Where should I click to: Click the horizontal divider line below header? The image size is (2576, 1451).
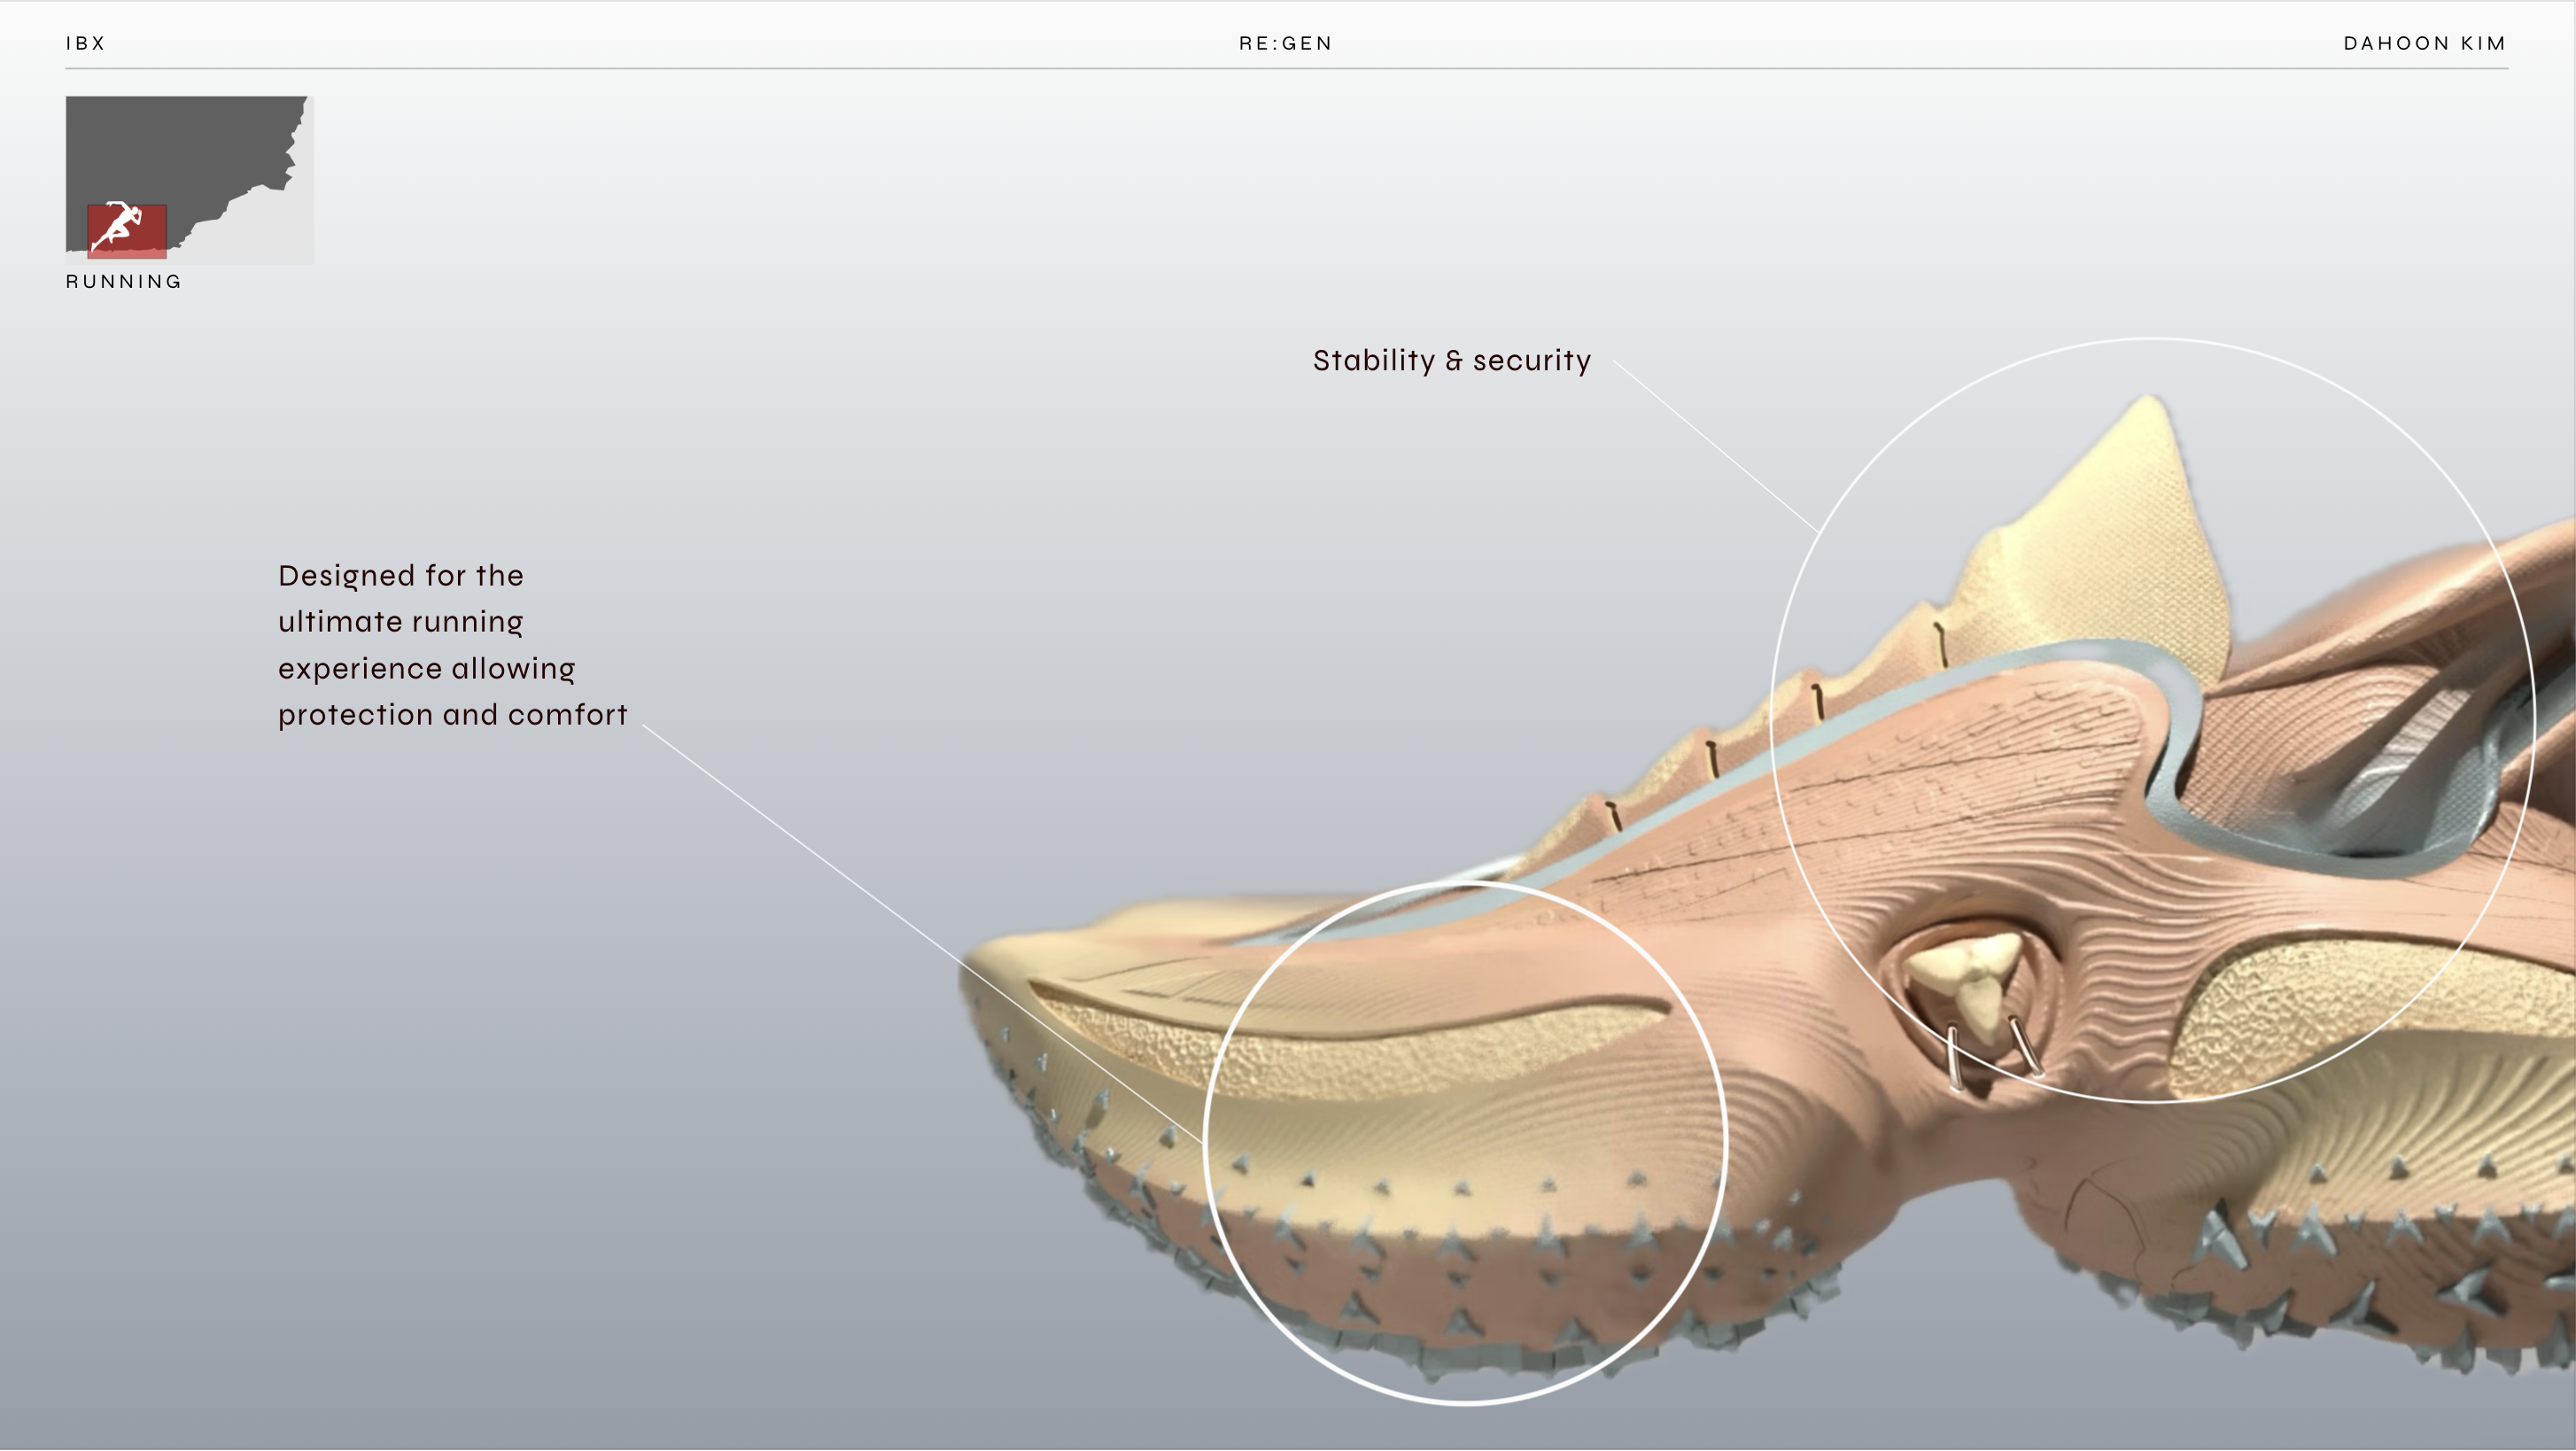tap(1286, 69)
